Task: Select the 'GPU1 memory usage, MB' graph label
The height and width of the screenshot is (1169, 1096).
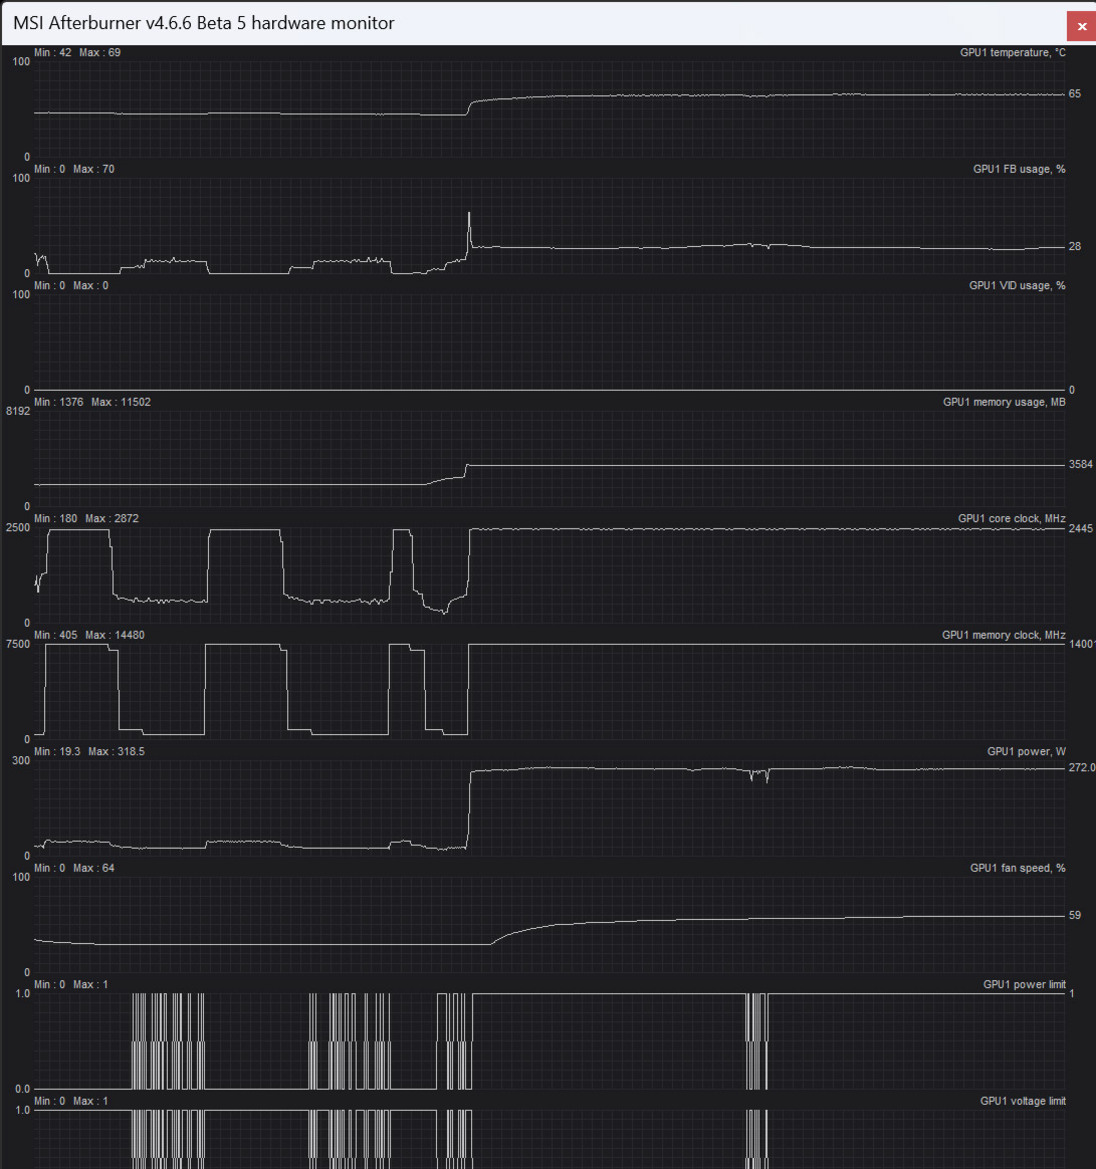Action: [x=1004, y=402]
